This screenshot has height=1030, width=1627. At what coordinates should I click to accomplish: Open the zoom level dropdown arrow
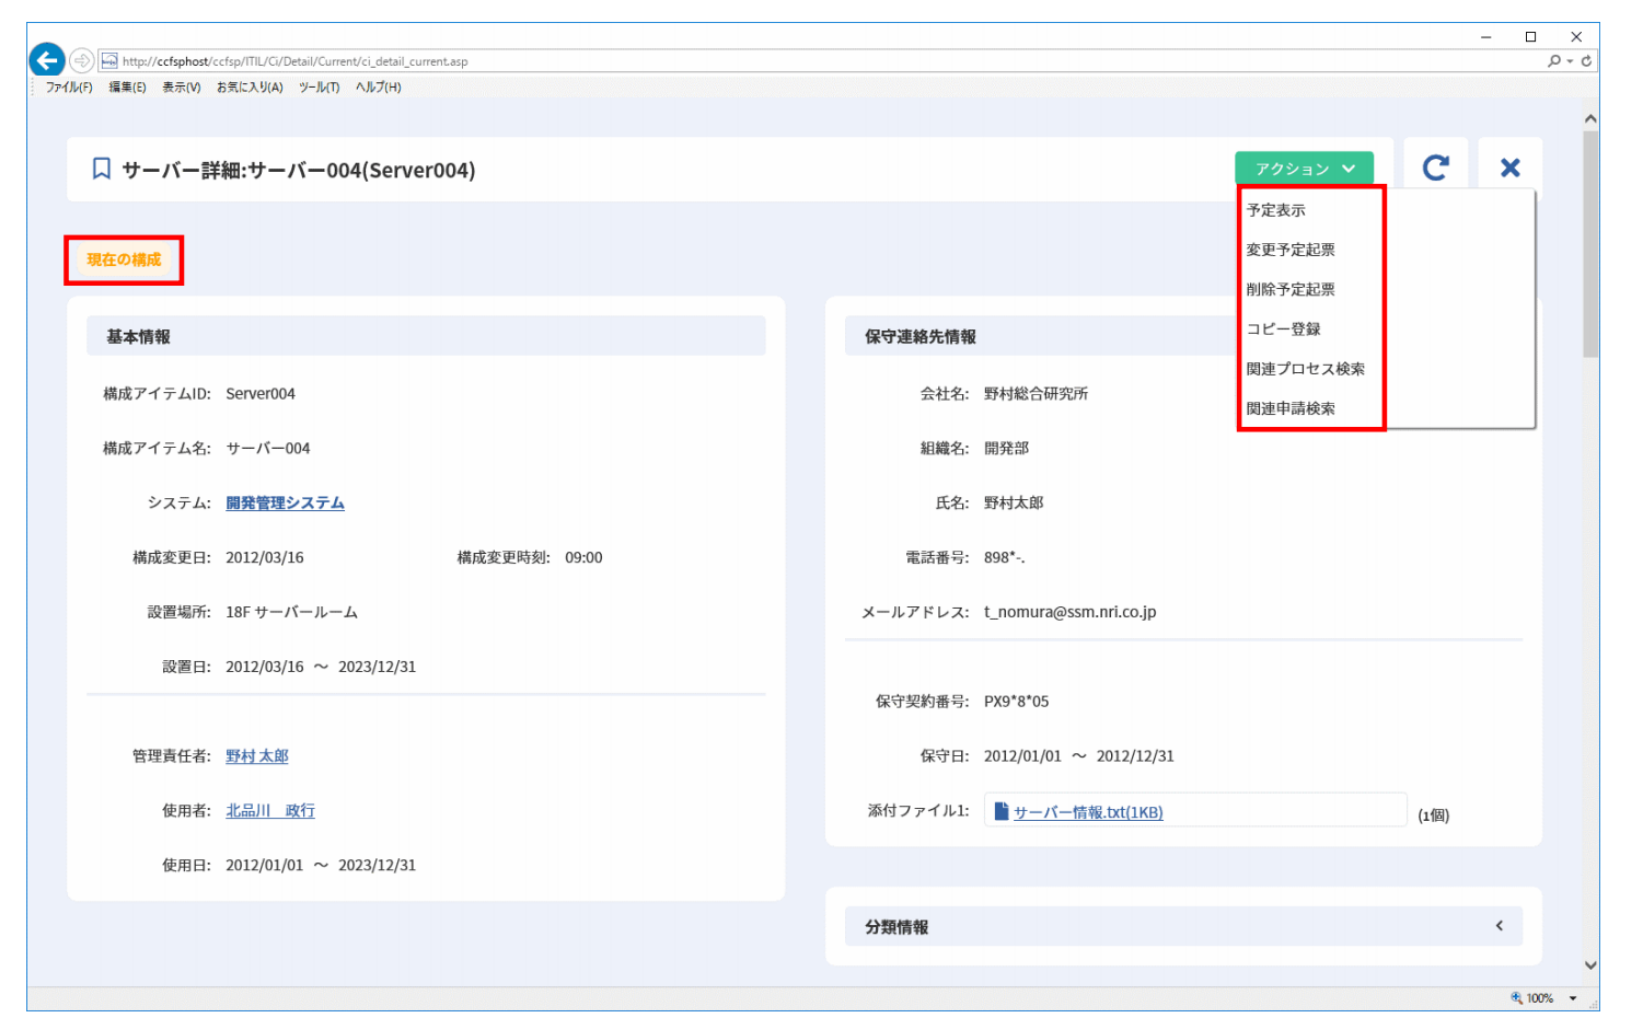pyautogui.click(x=1573, y=998)
